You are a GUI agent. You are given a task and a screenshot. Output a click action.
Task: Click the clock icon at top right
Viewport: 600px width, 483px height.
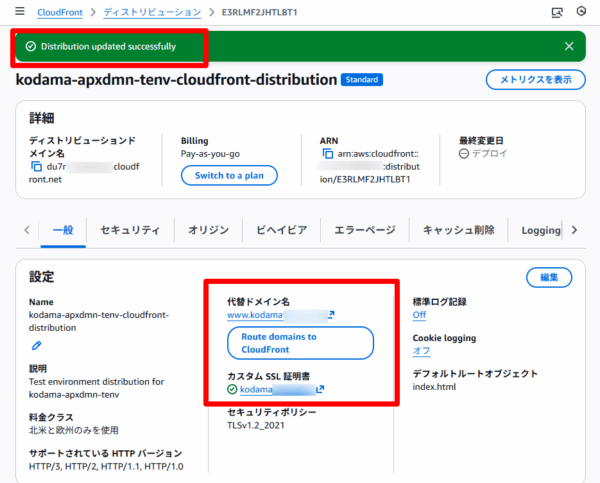[582, 13]
